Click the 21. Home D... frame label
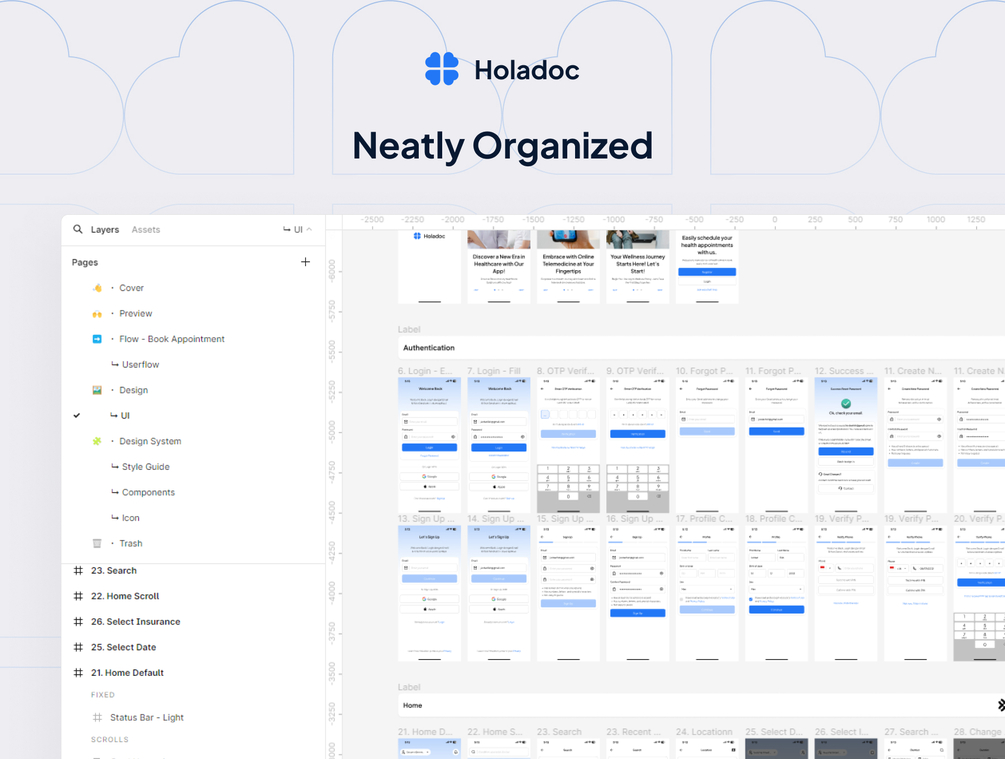The width and height of the screenshot is (1005, 759). pyautogui.click(x=426, y=731)
